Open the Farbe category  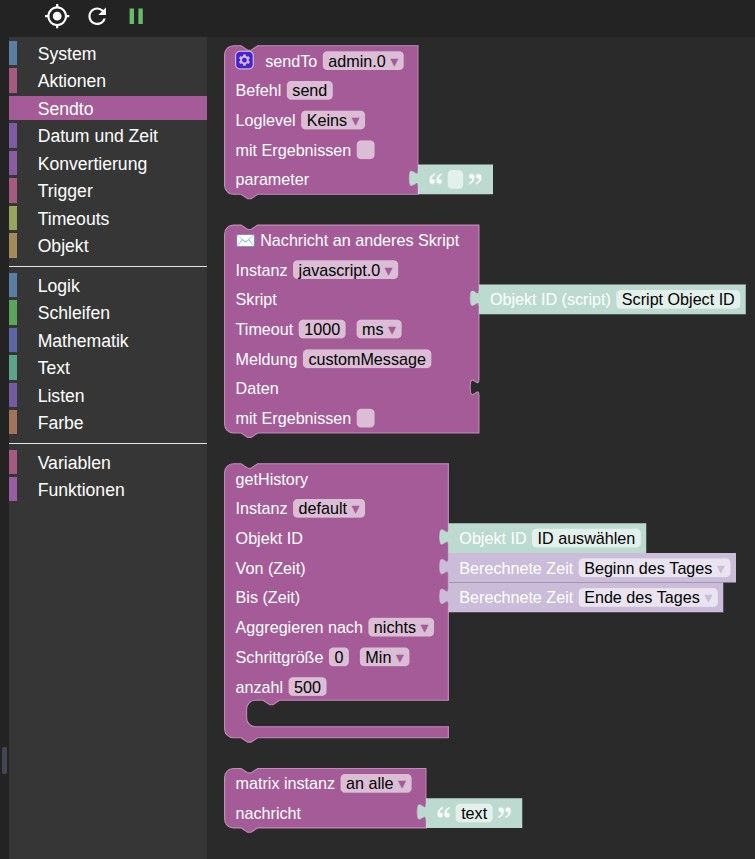(x=108, y=422)
